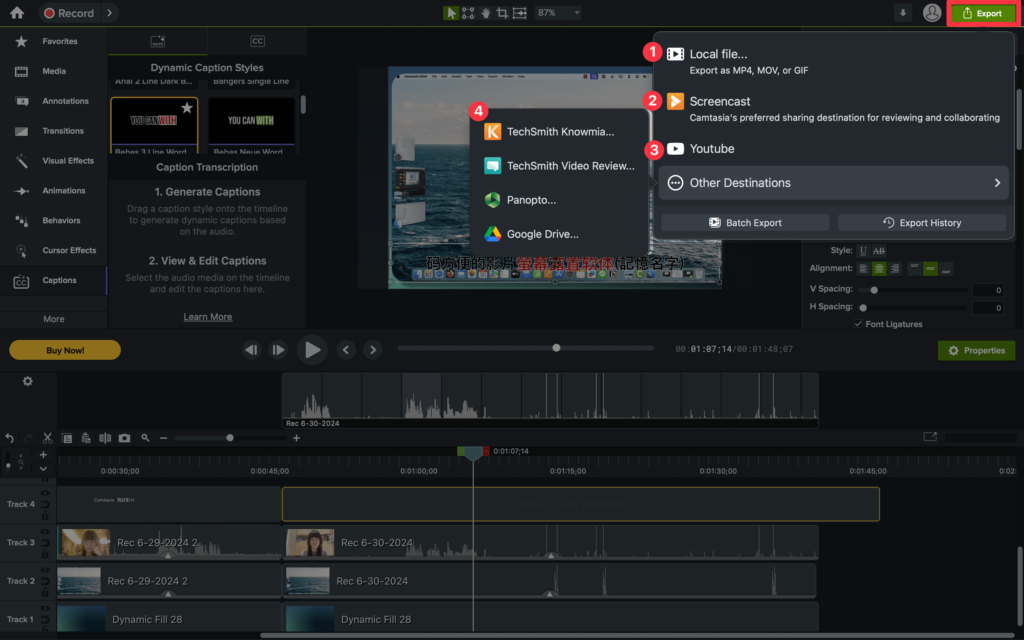
Task: Activate the Crop tool
Action: tap(502, 12)
